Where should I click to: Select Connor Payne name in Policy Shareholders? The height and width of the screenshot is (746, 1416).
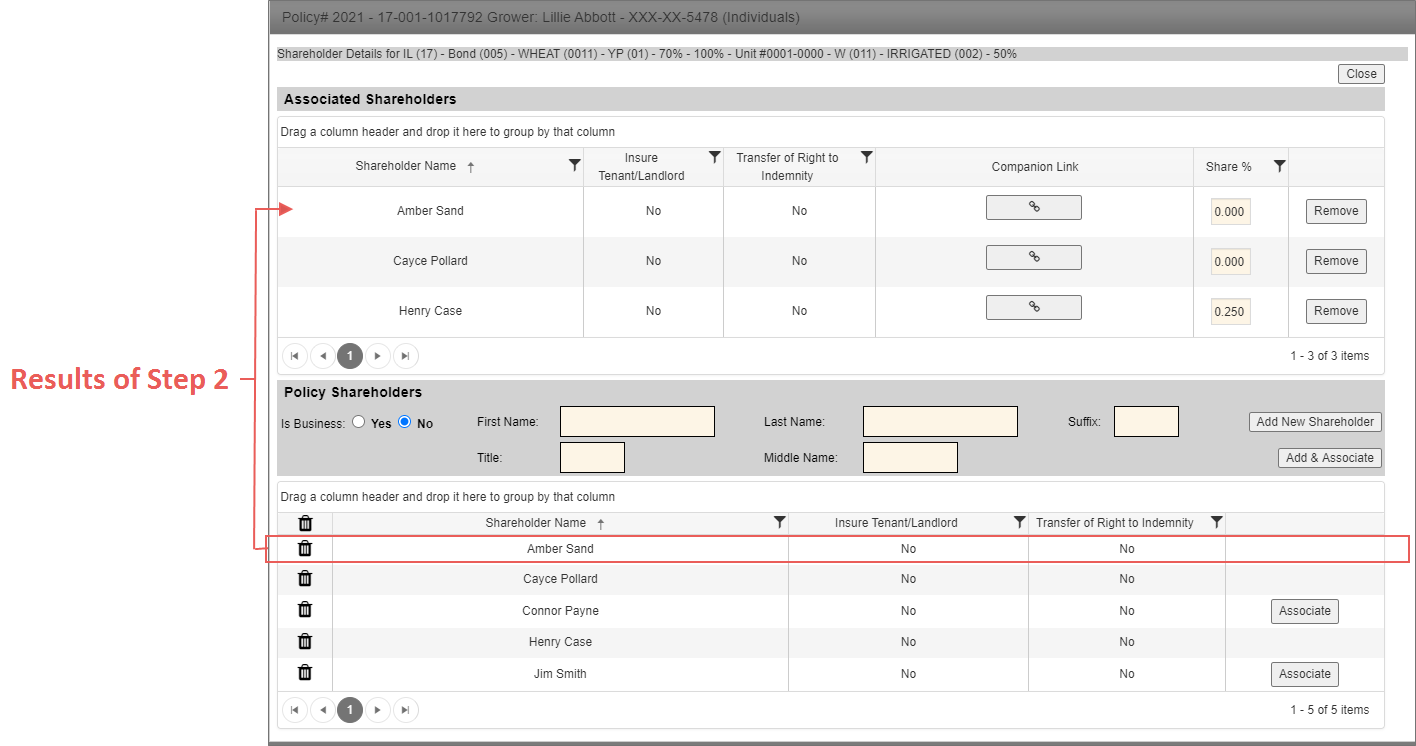click(x=560, y=611)
